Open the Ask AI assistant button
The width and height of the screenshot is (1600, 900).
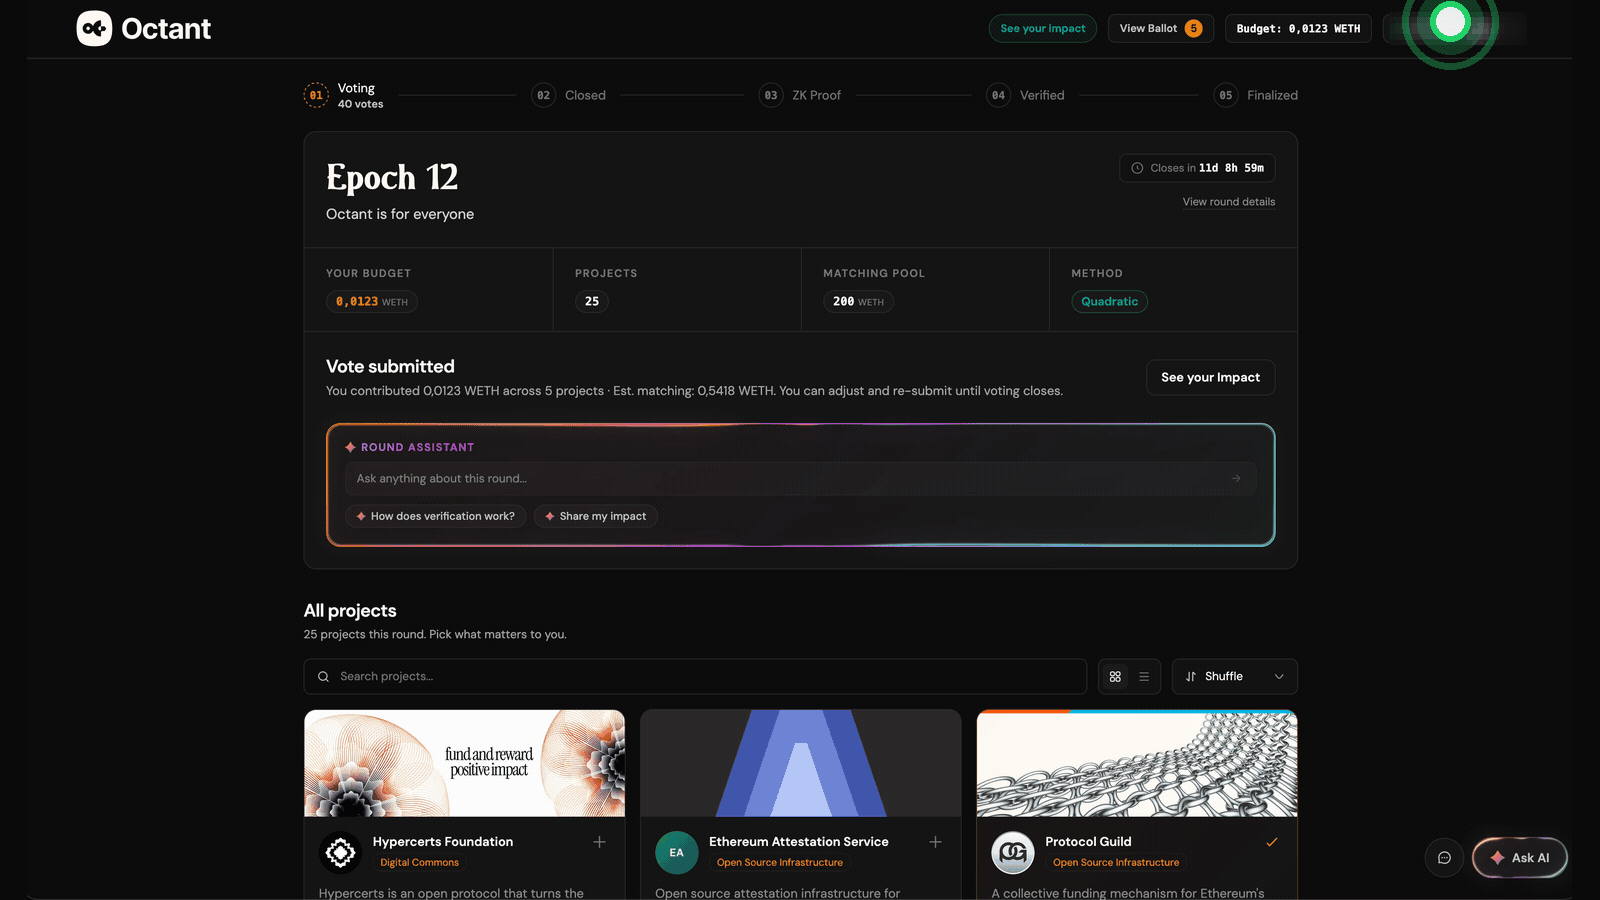(x=1519, y=857)
